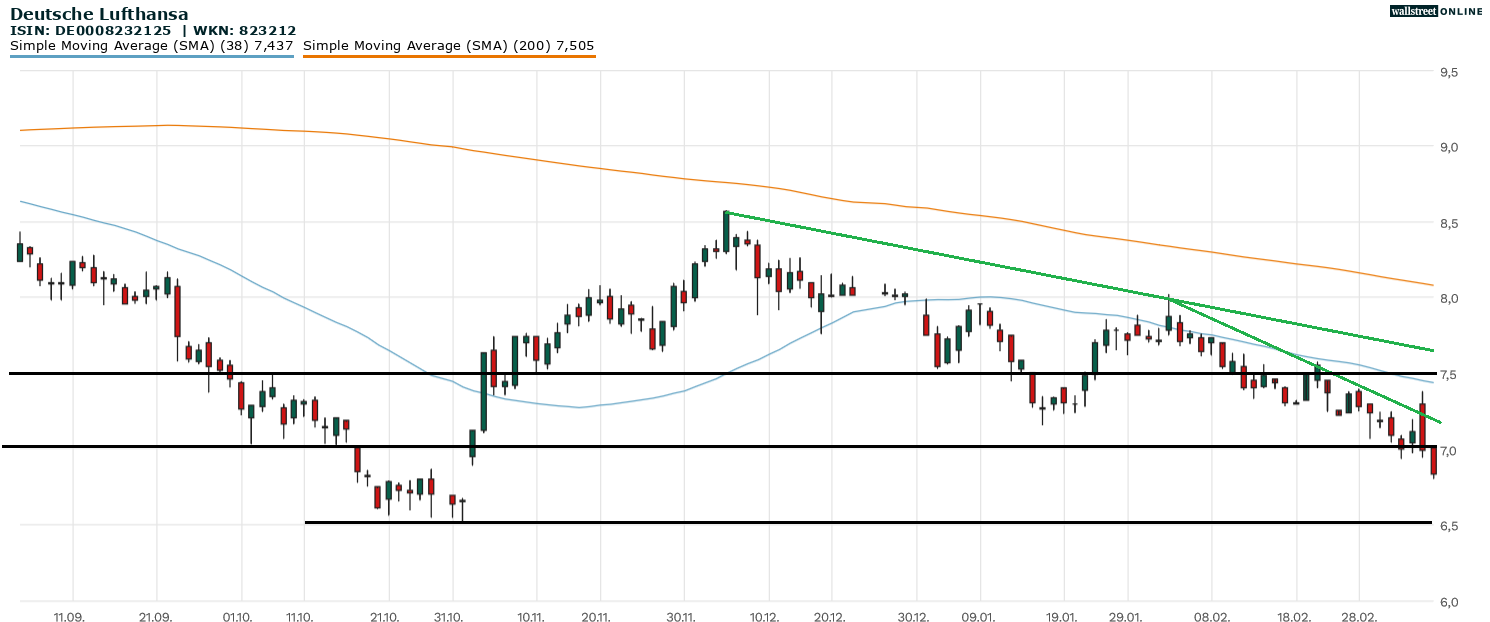Click the WKN: 823212 text
This screenshot has height=622, width=1490.
pyautogui.click(x=243, y=31)
